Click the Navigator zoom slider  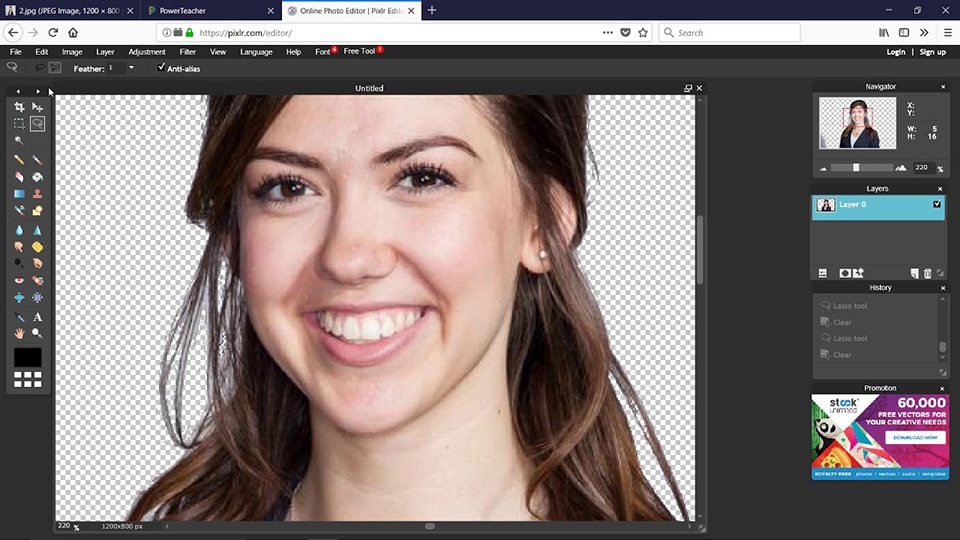tap(856, 168)
